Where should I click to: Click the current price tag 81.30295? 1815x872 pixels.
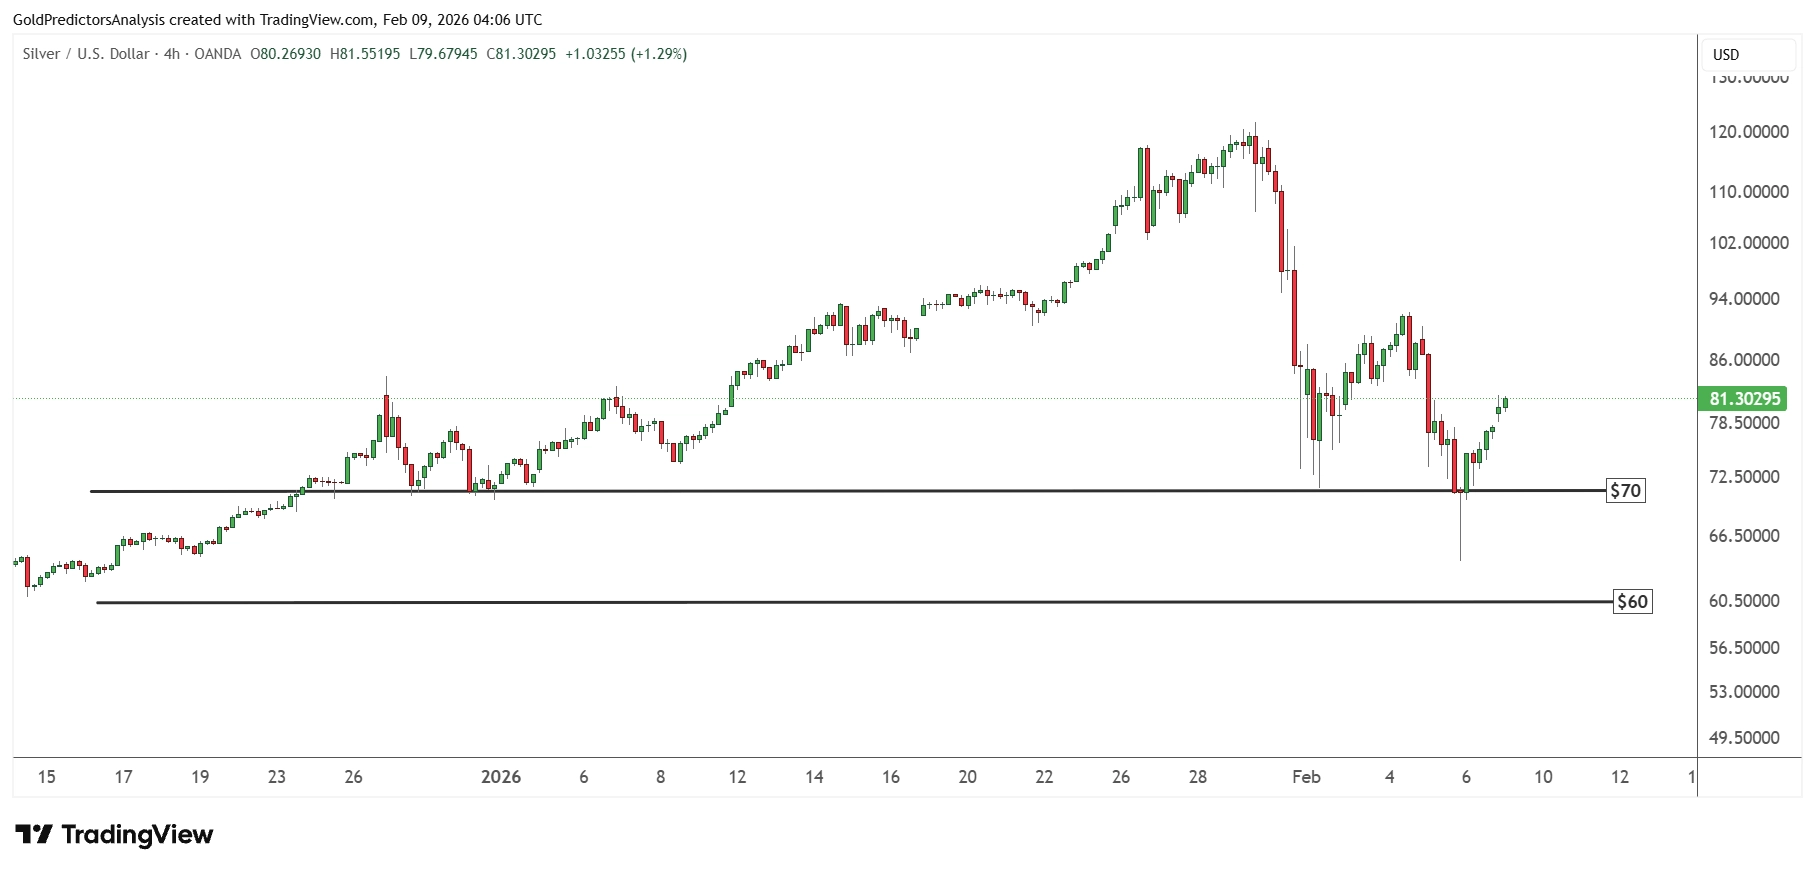pyautogui.click(x=1745, y=398)
